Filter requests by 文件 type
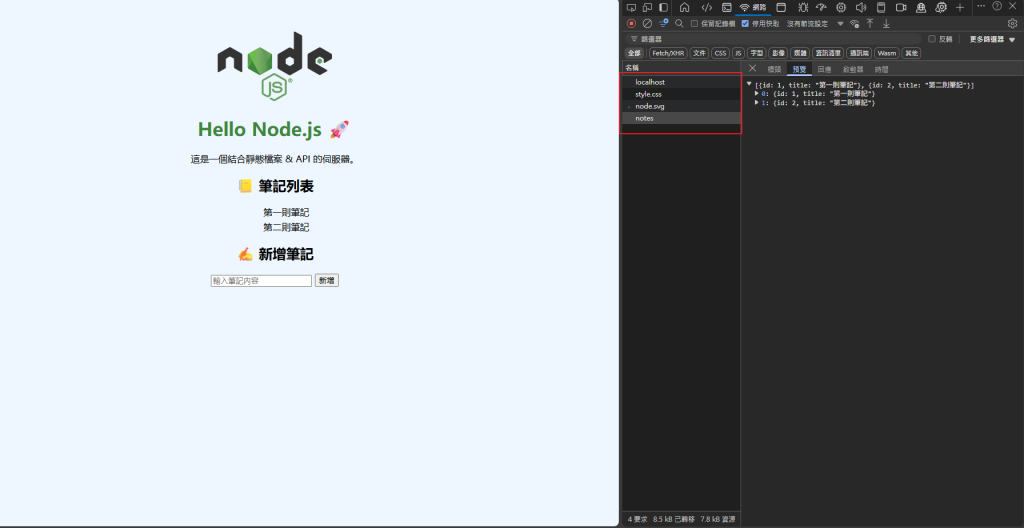1024x528 pixels. pos(699,53)
